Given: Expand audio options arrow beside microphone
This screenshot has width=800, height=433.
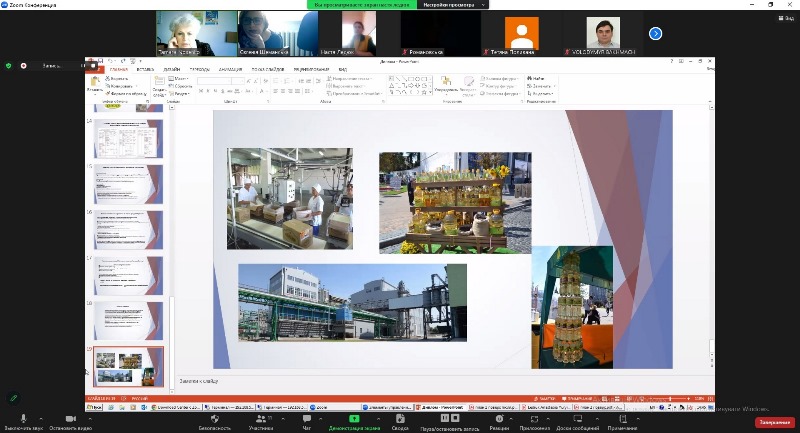Looking at the screenshot, I should click(42, 417).
